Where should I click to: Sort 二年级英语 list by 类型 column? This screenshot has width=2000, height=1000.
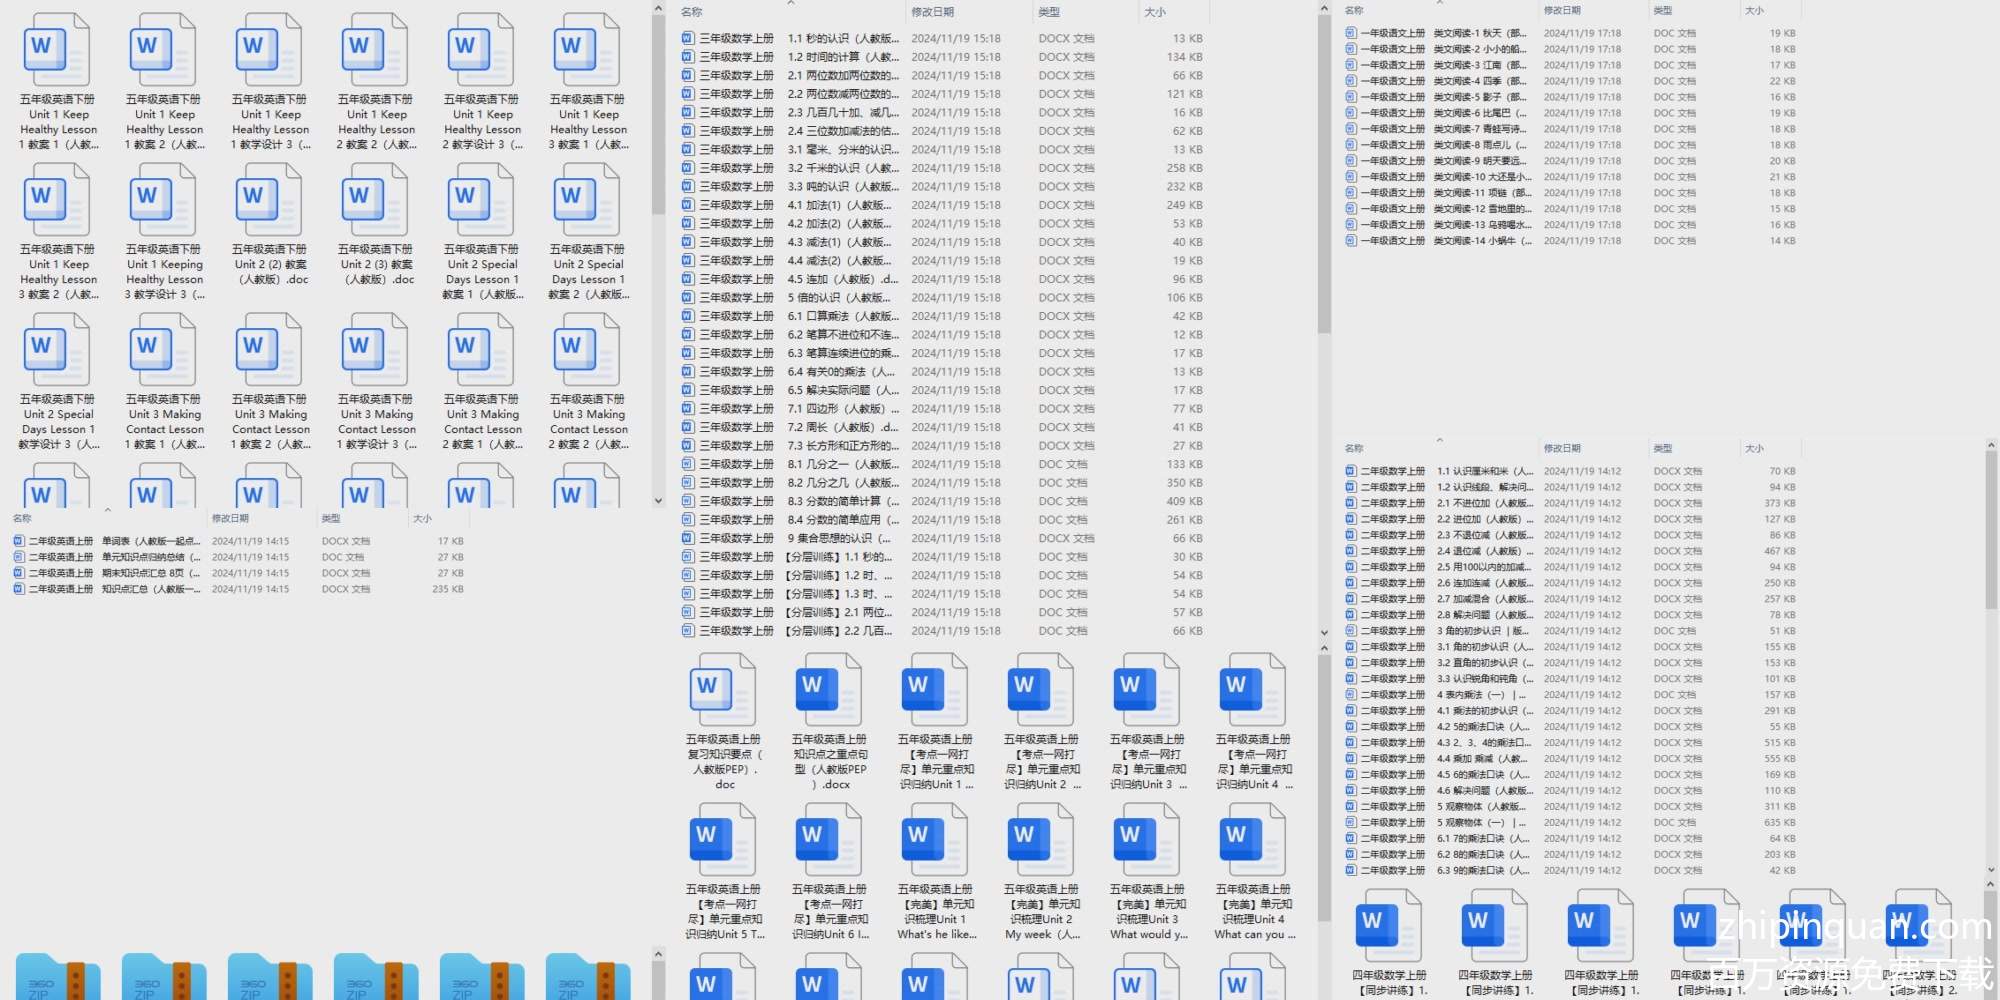331,518
